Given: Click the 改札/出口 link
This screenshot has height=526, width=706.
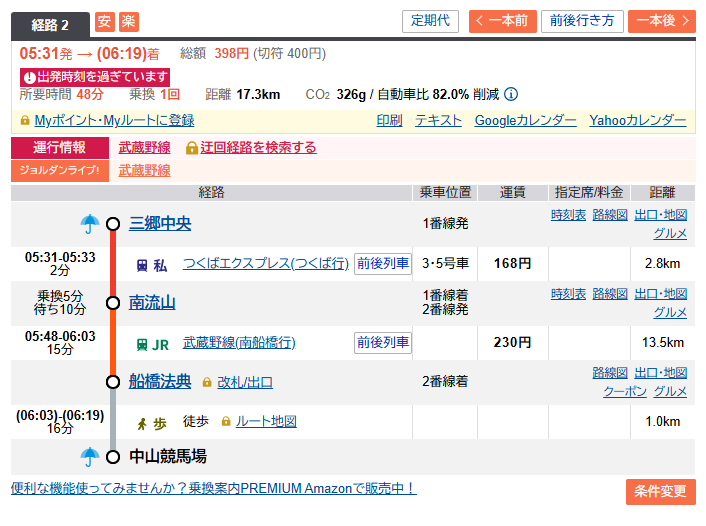Looking at the screenshot, I should pos(245,382).
